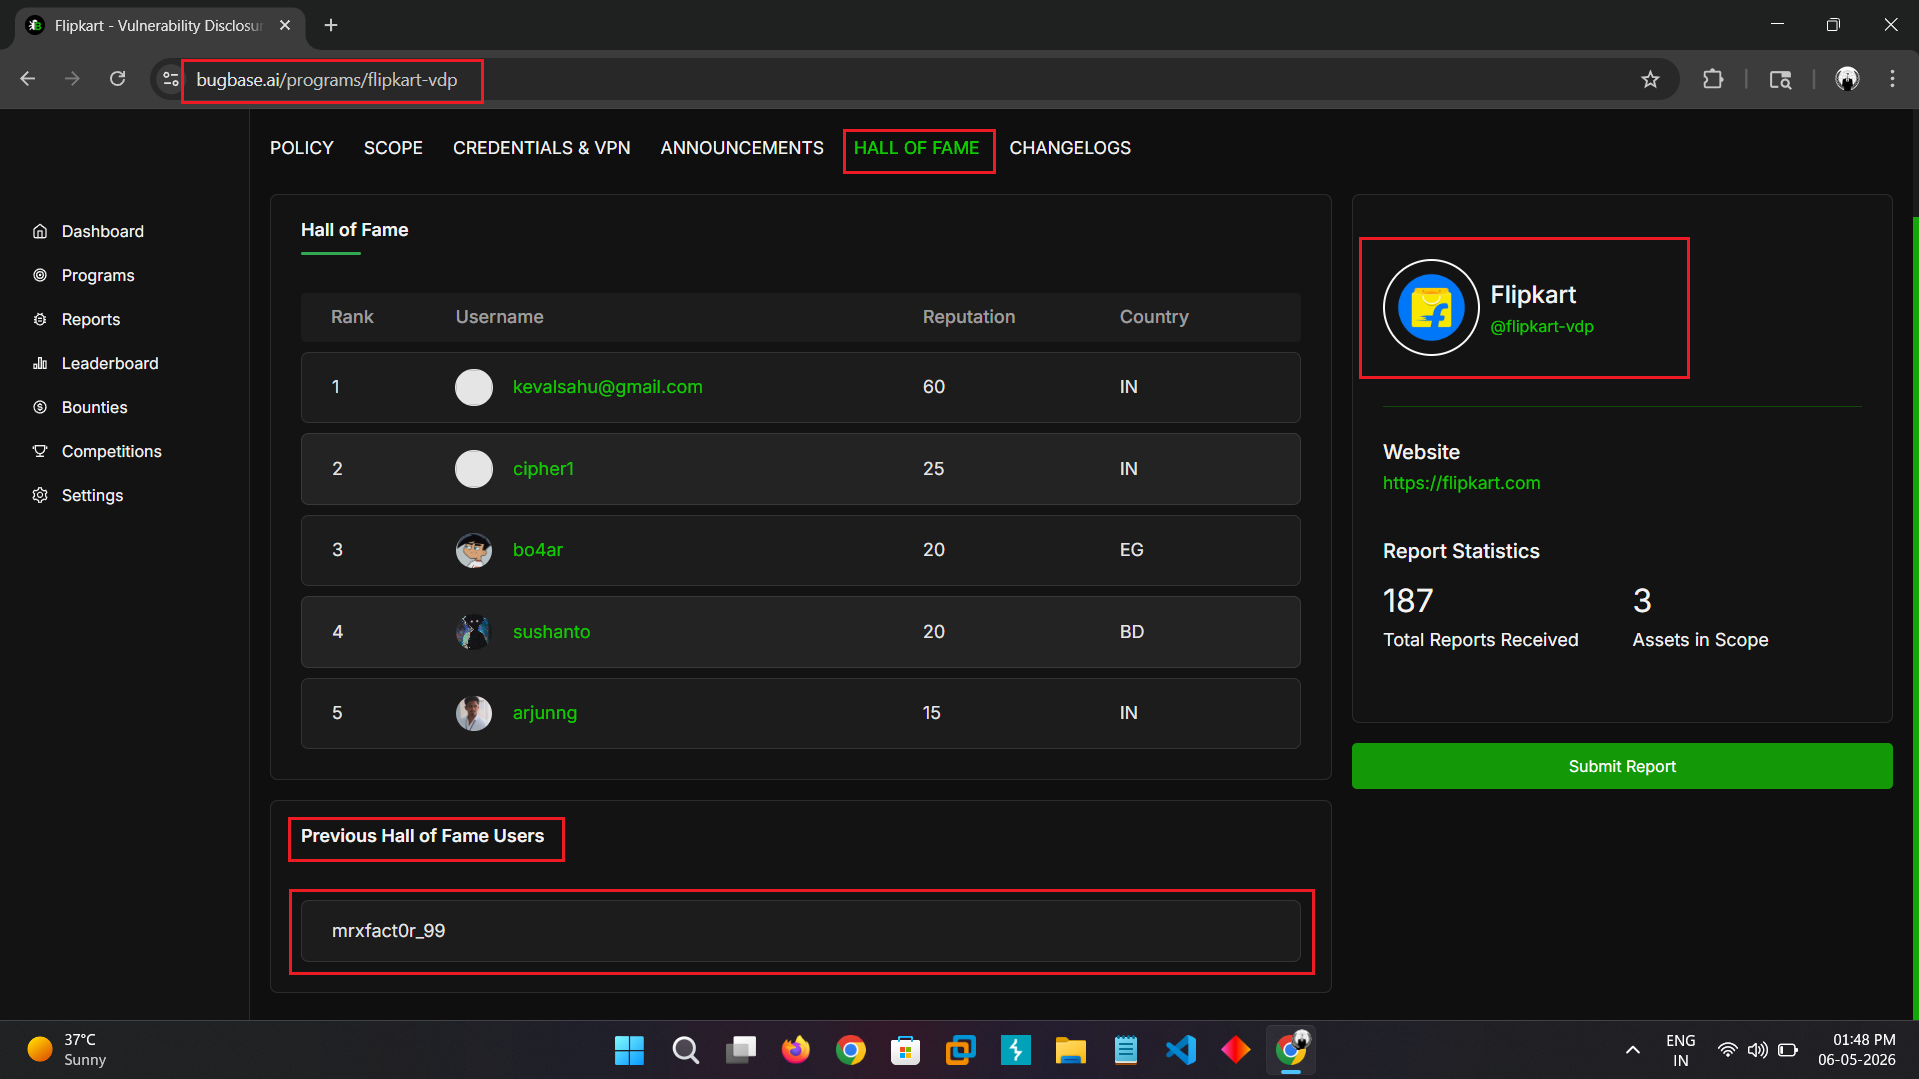Click the browser address bar URL
This screenshot has height=1079, width=1919.
point(326,80)
